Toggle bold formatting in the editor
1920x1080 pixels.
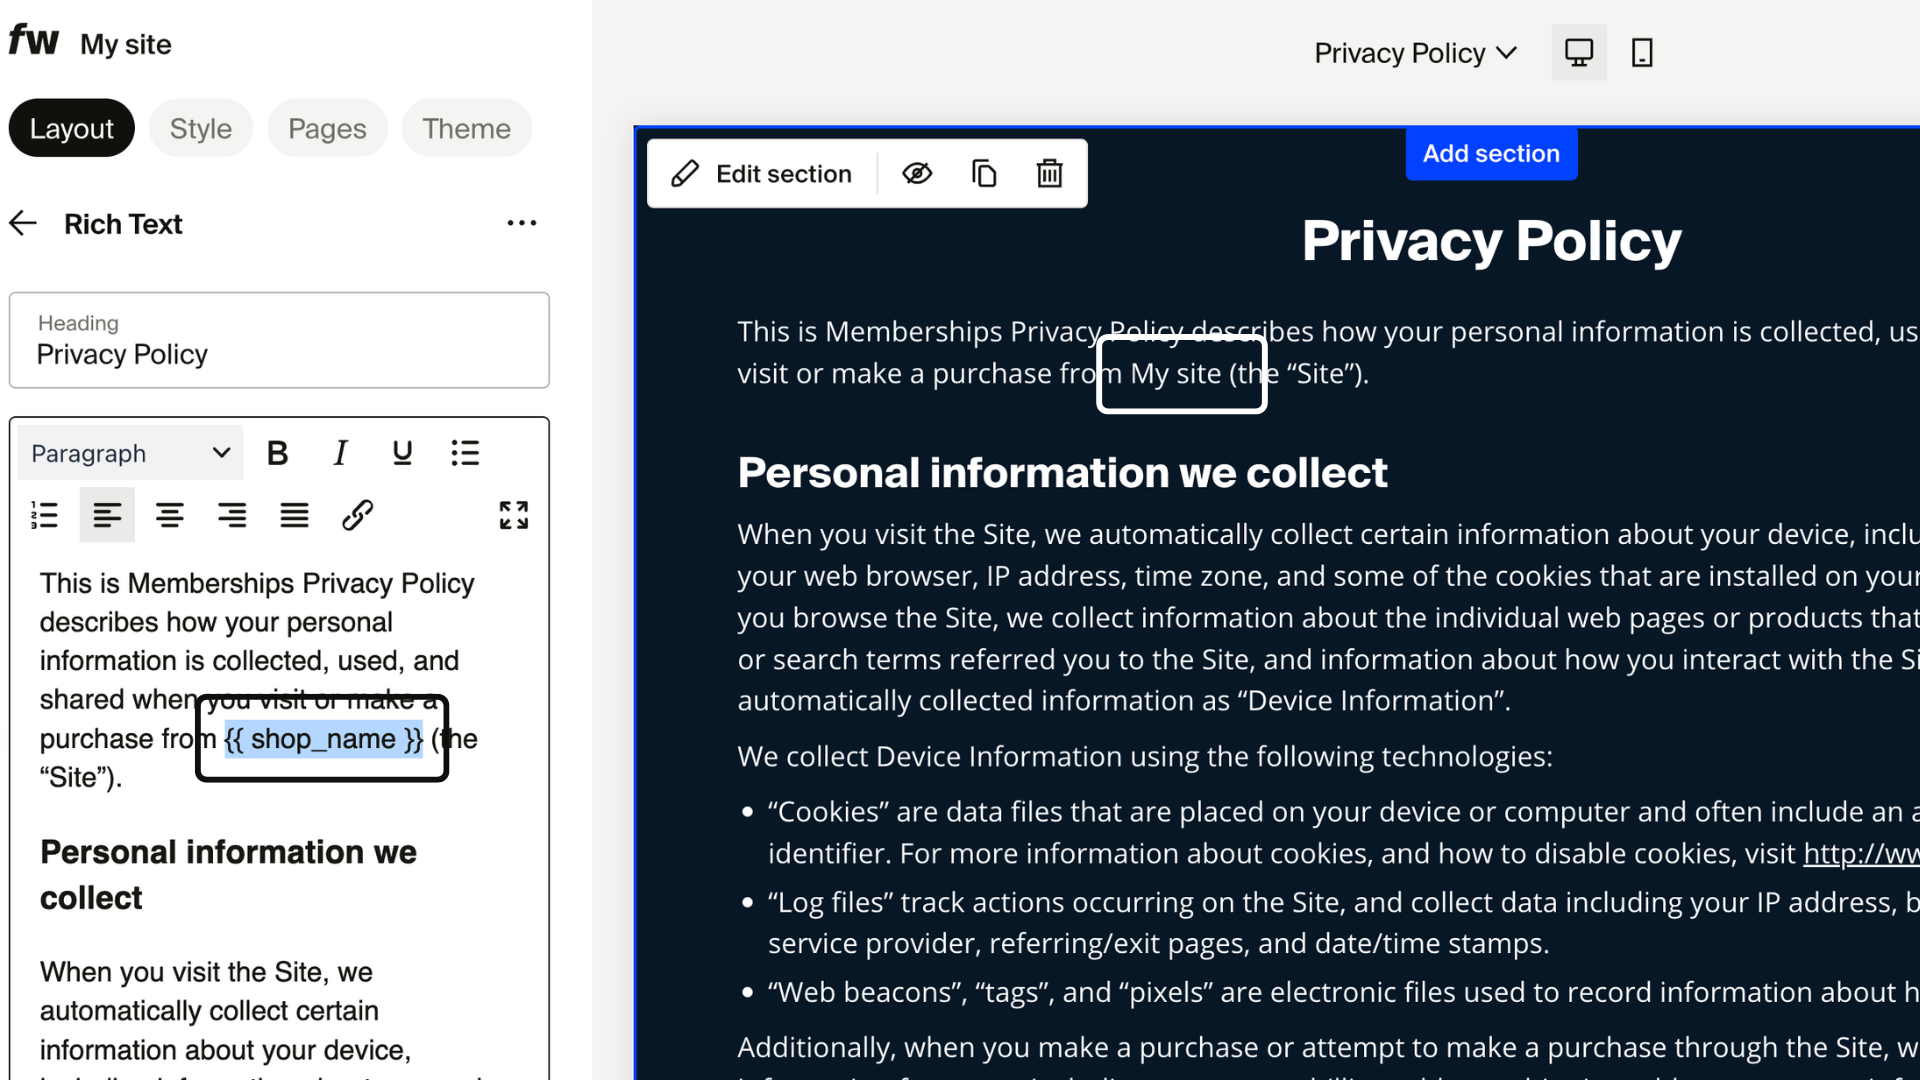(278, 453)
